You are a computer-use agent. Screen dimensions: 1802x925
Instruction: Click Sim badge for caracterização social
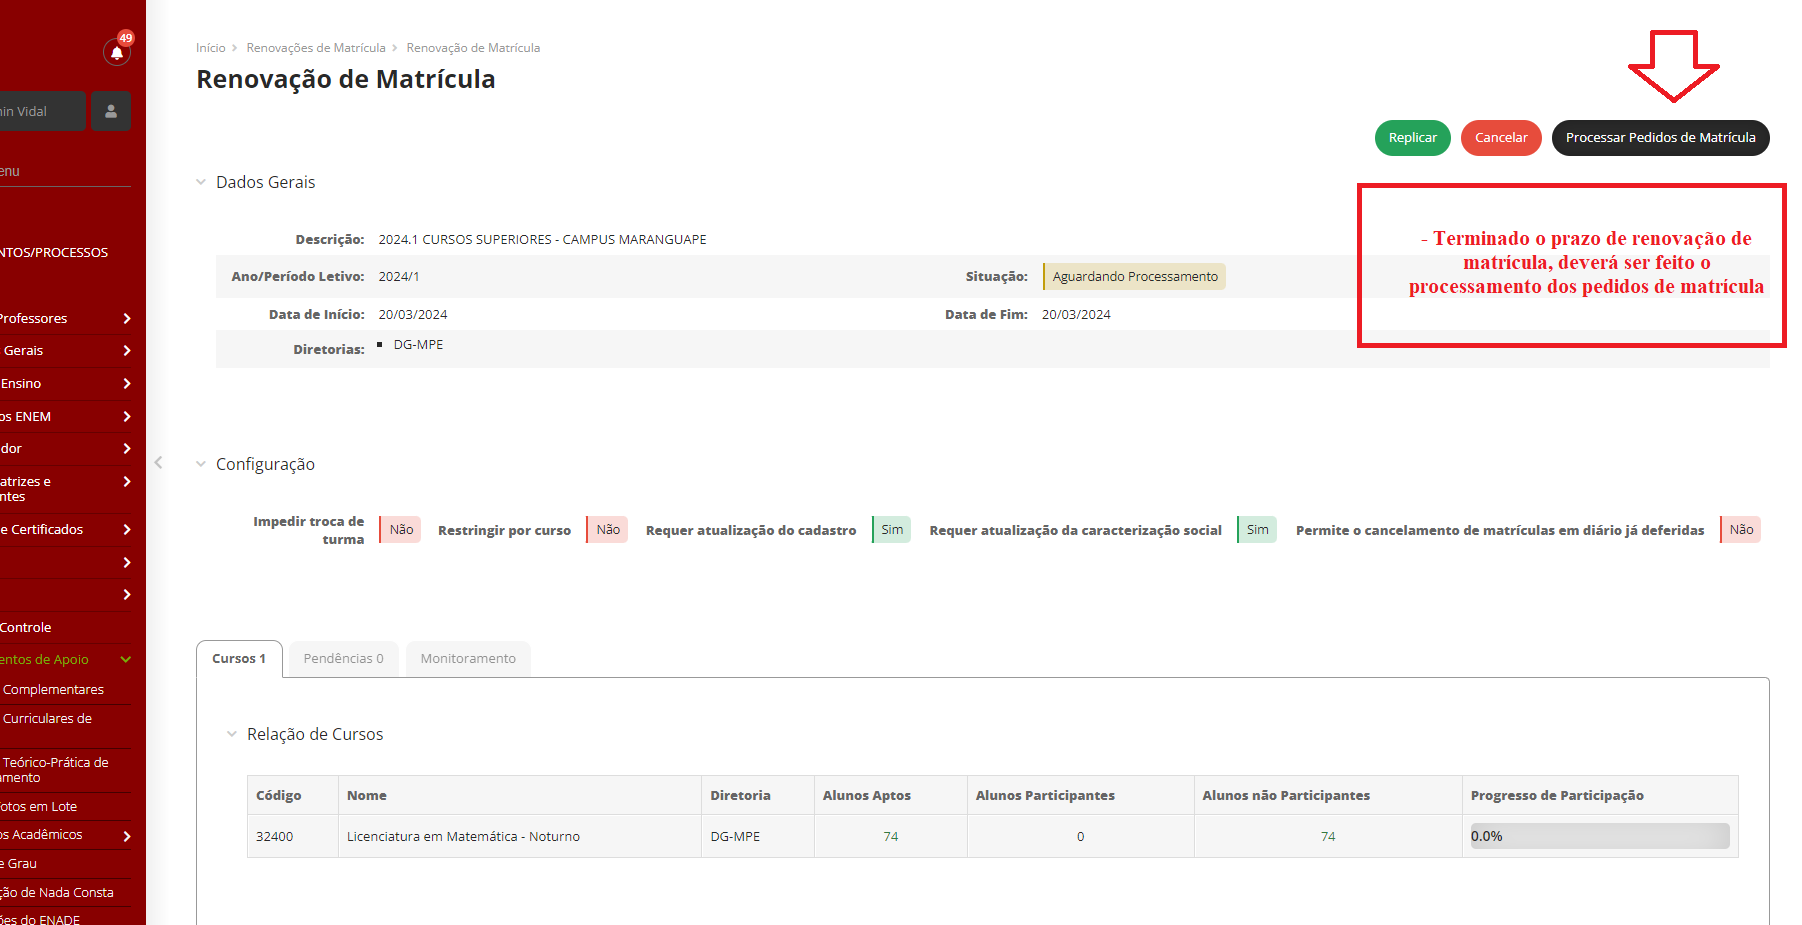click(1257, 530)
